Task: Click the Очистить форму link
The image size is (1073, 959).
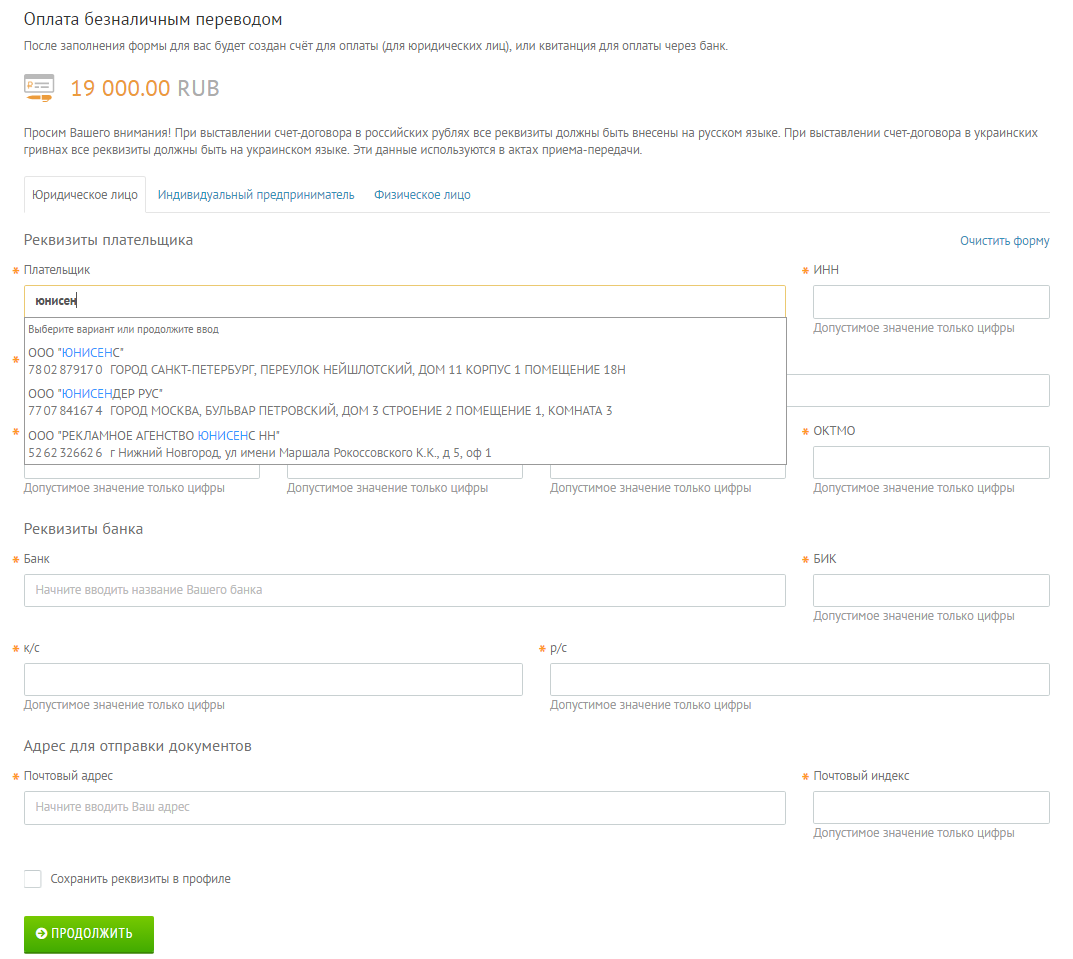Action: 1004,241
